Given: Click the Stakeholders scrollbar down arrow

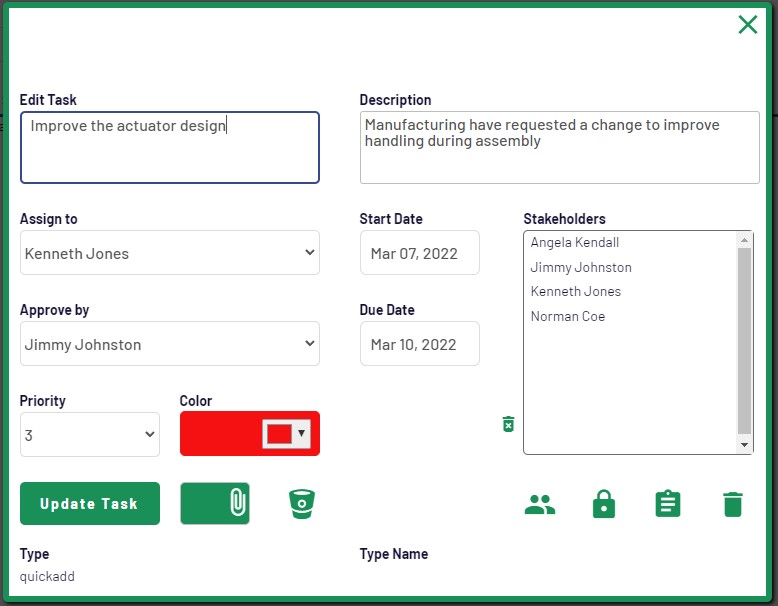Looking at the screenshot, I should click(744, 445).
